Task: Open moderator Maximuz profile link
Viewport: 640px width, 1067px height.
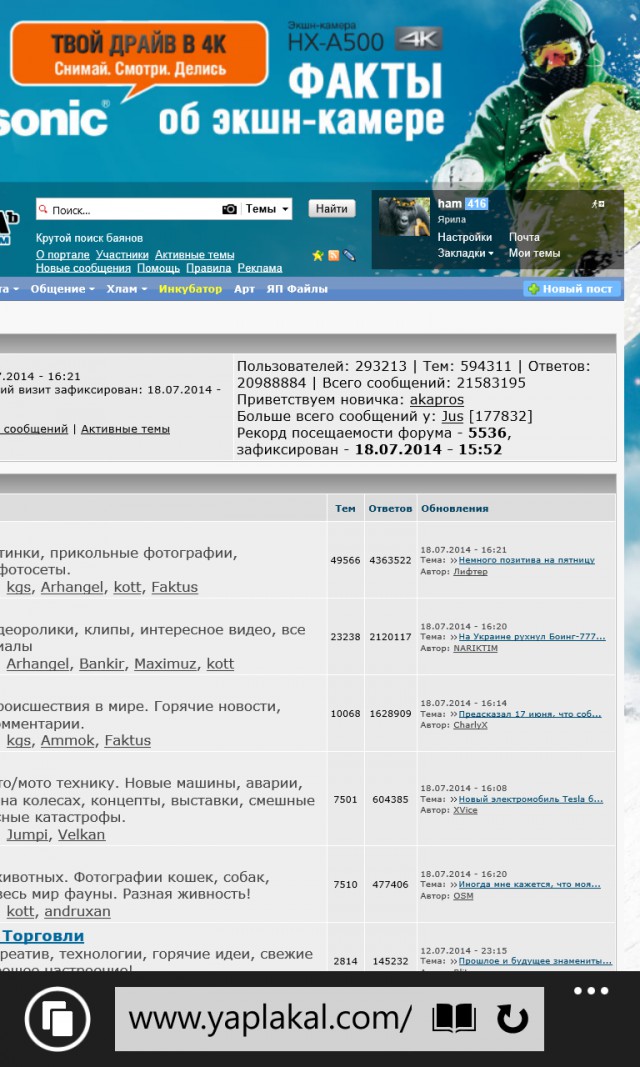Action: [165, 663]
